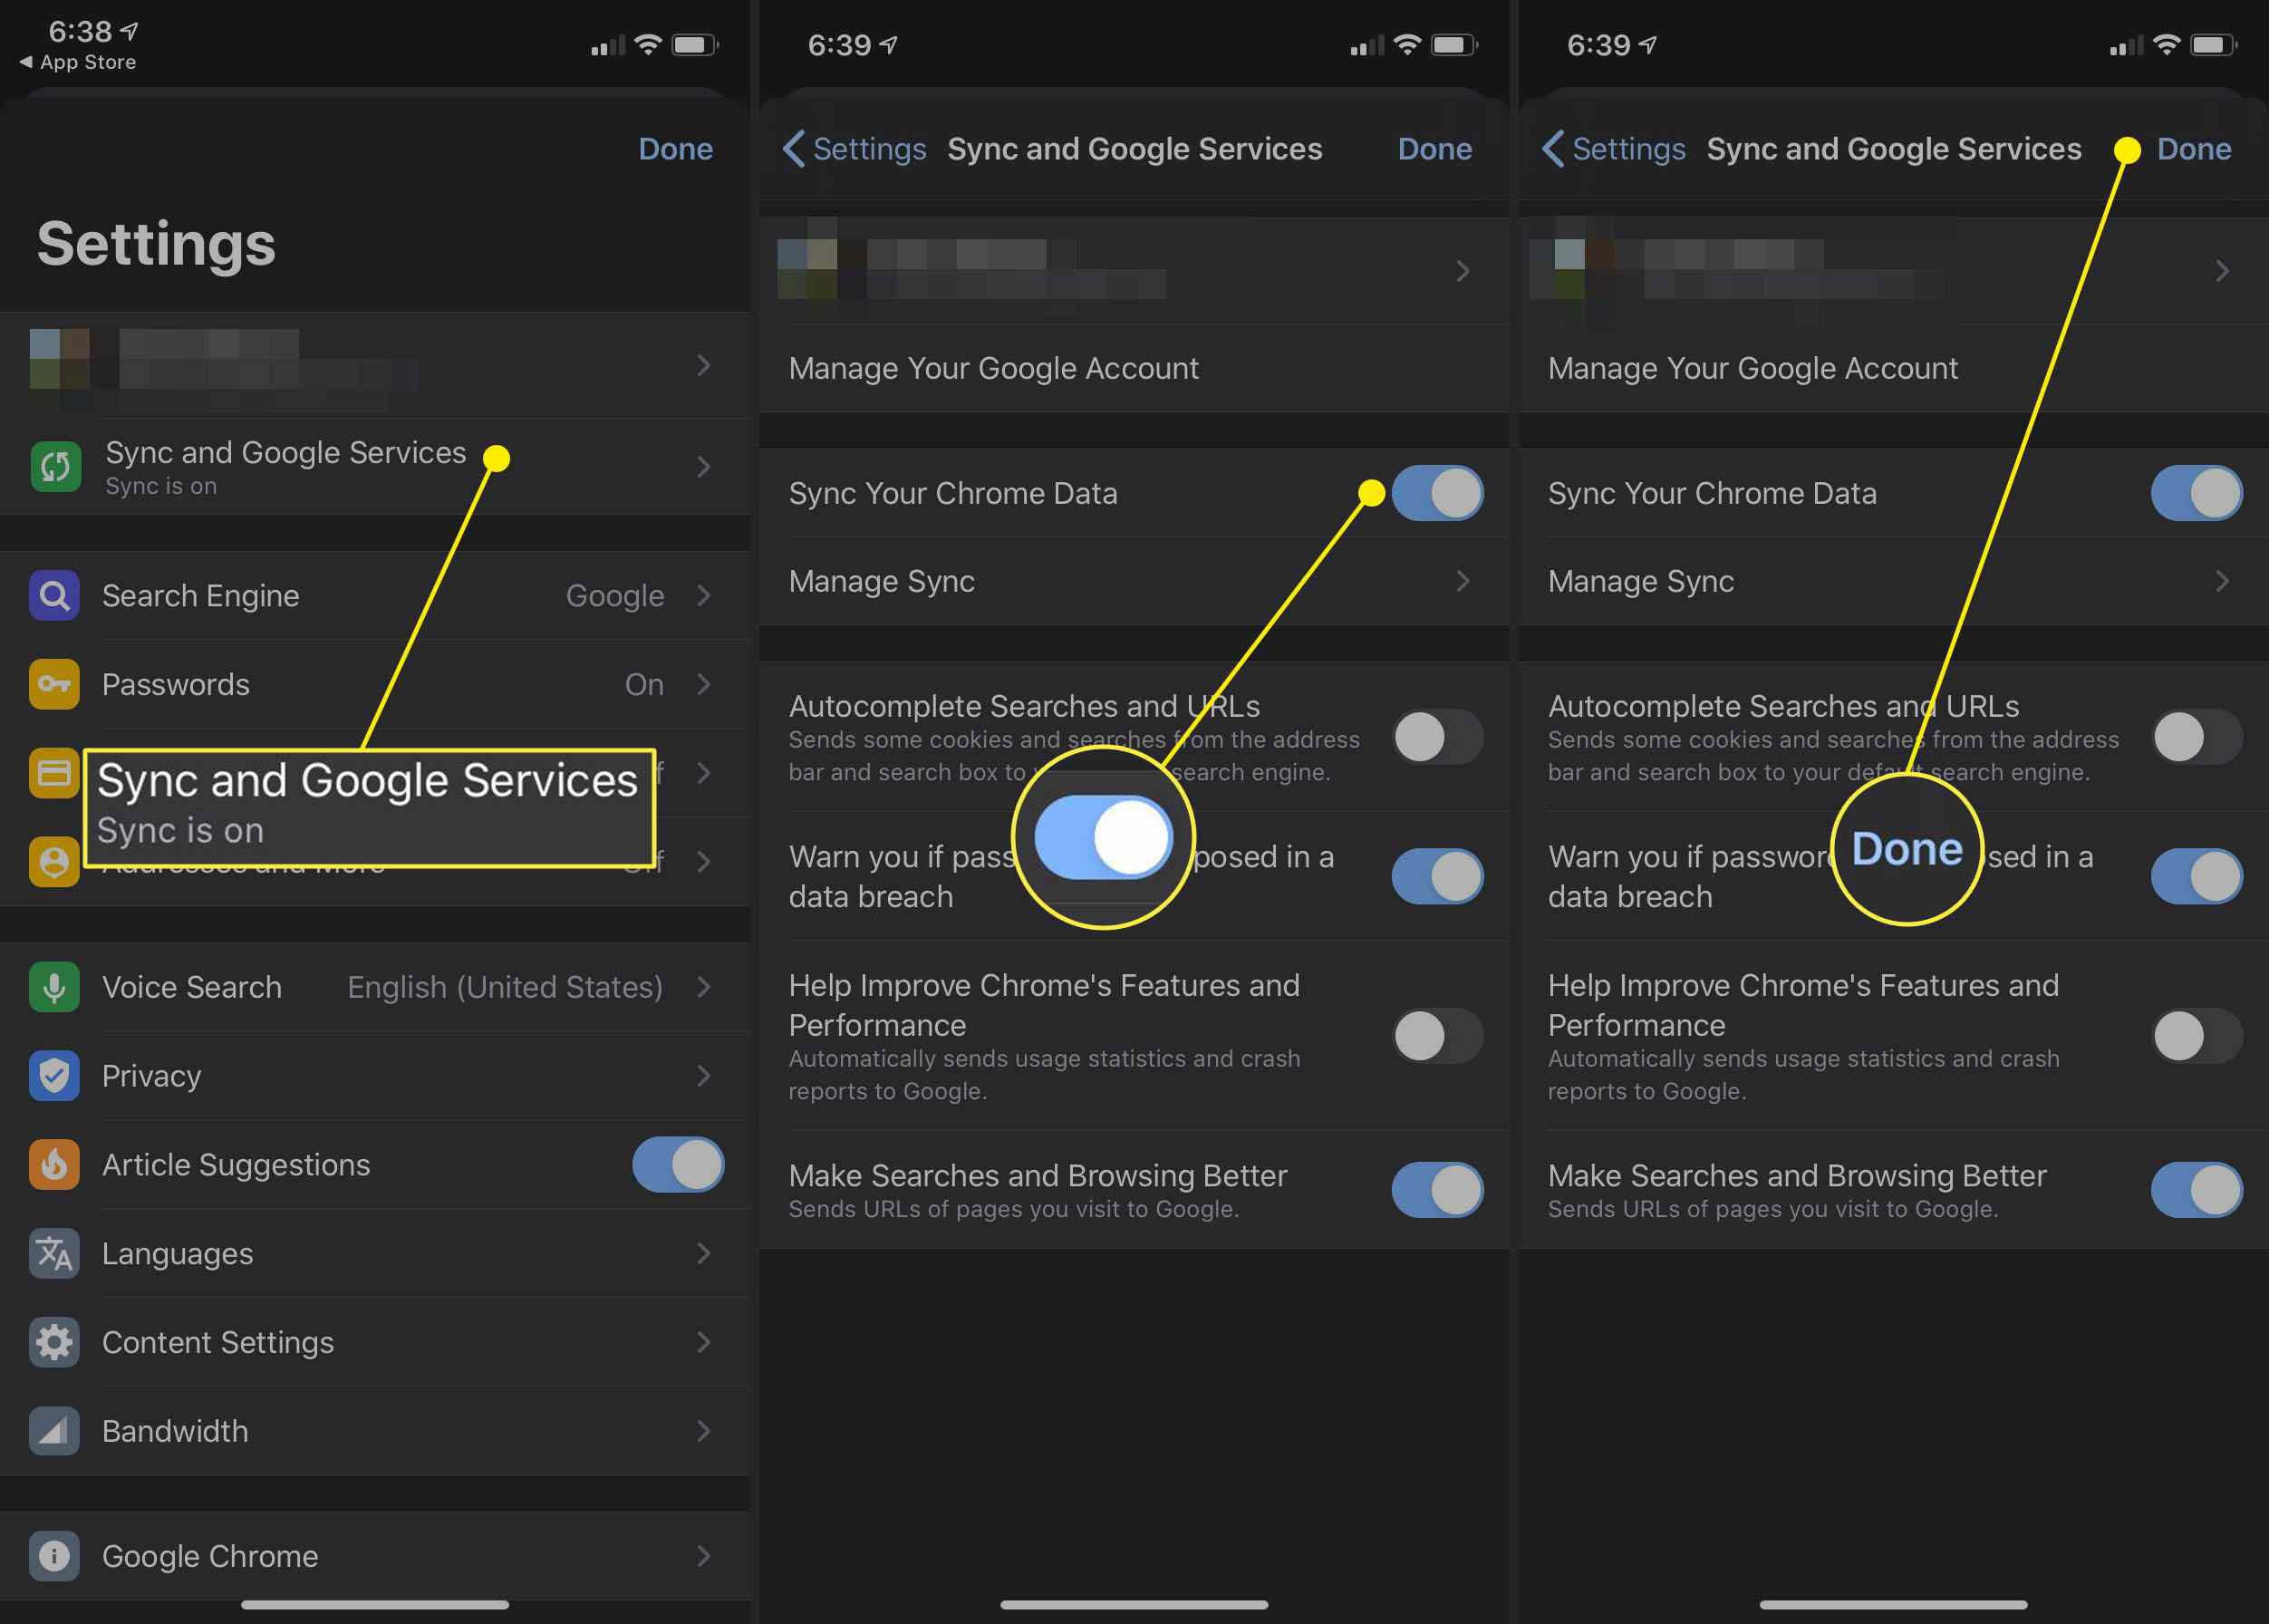
Task: Toggle Help Improve Chrome's Features in middle screen
Action: tap(1437, 1036)
